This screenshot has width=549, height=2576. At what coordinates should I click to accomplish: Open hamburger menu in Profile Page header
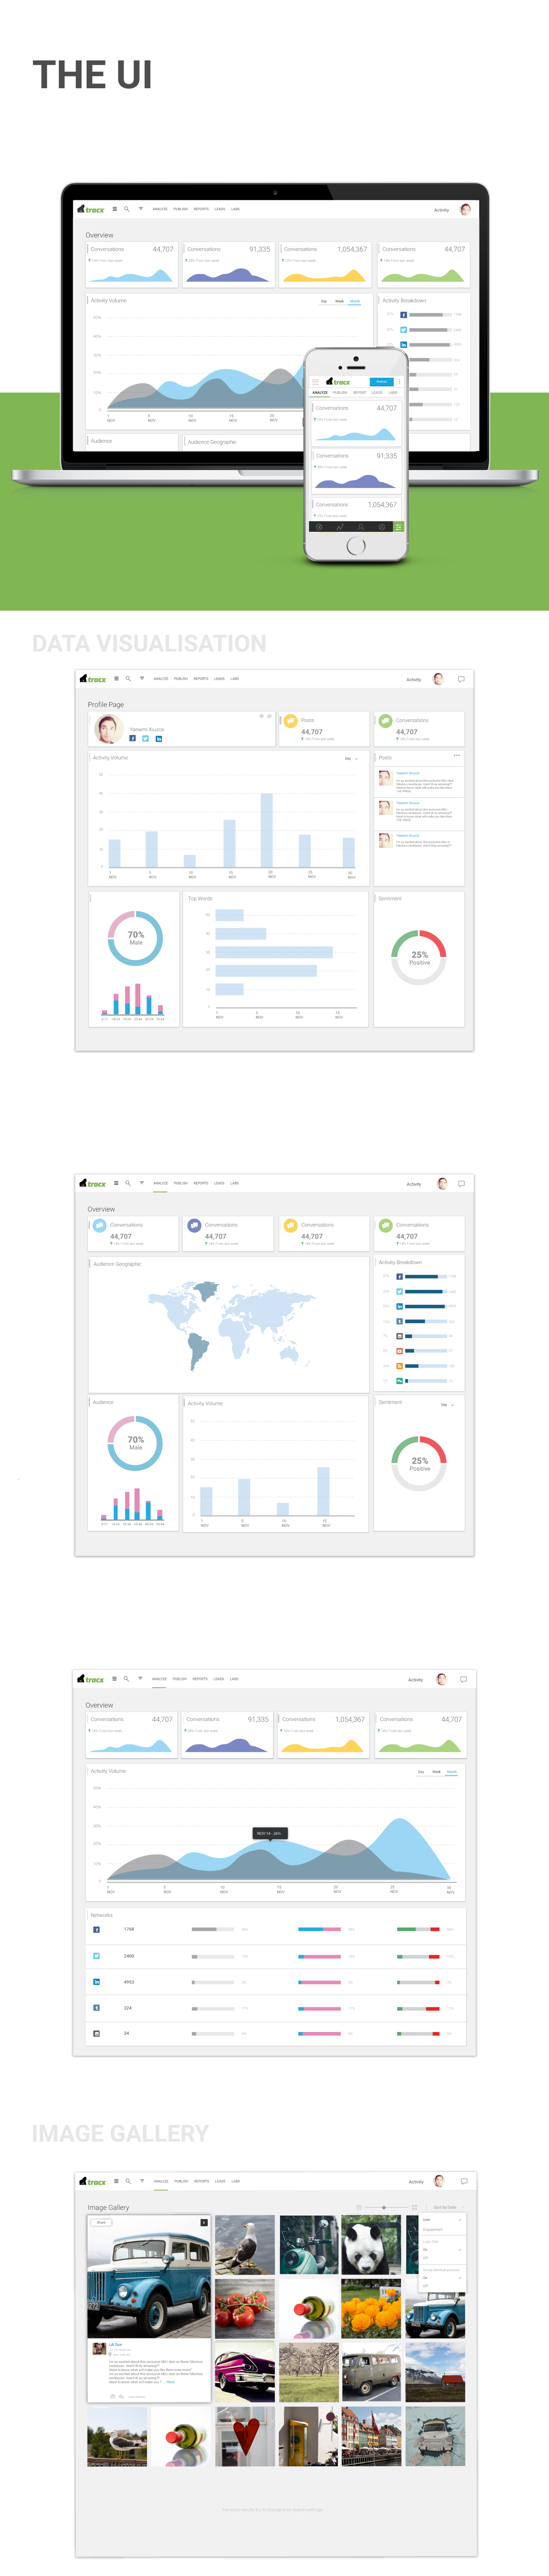tap(116, 679)
